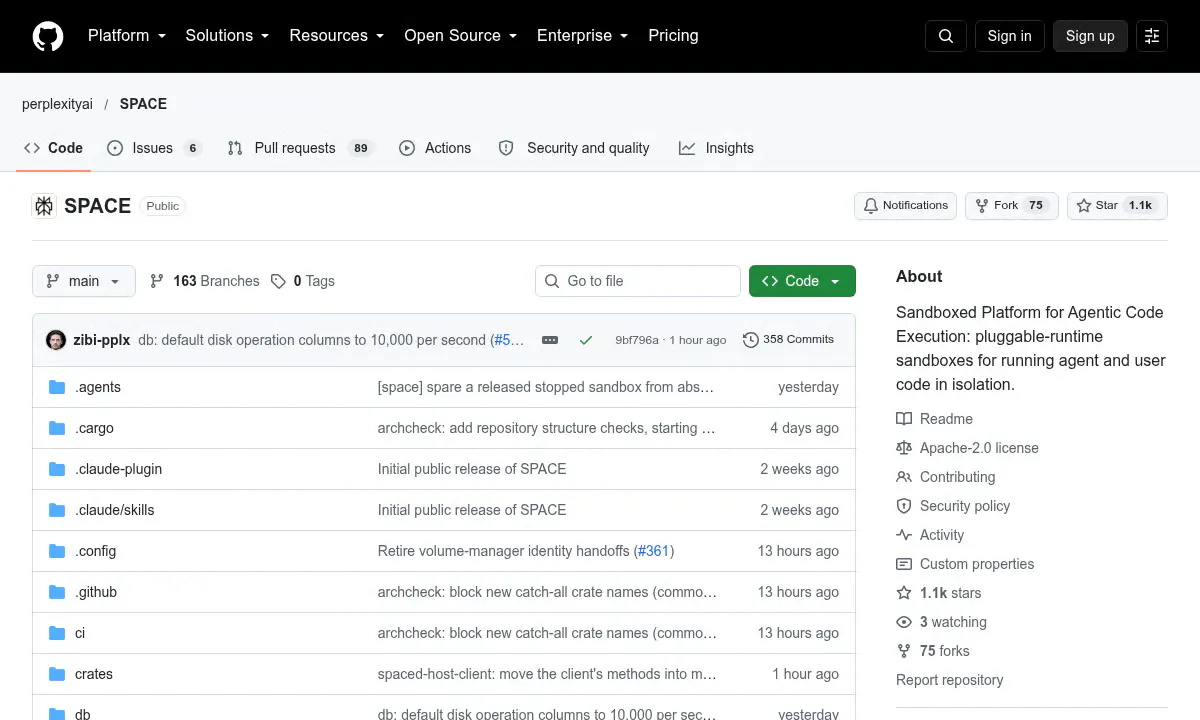
Task: Switch to Security and quality tab
Action: (x=574, y=148)
